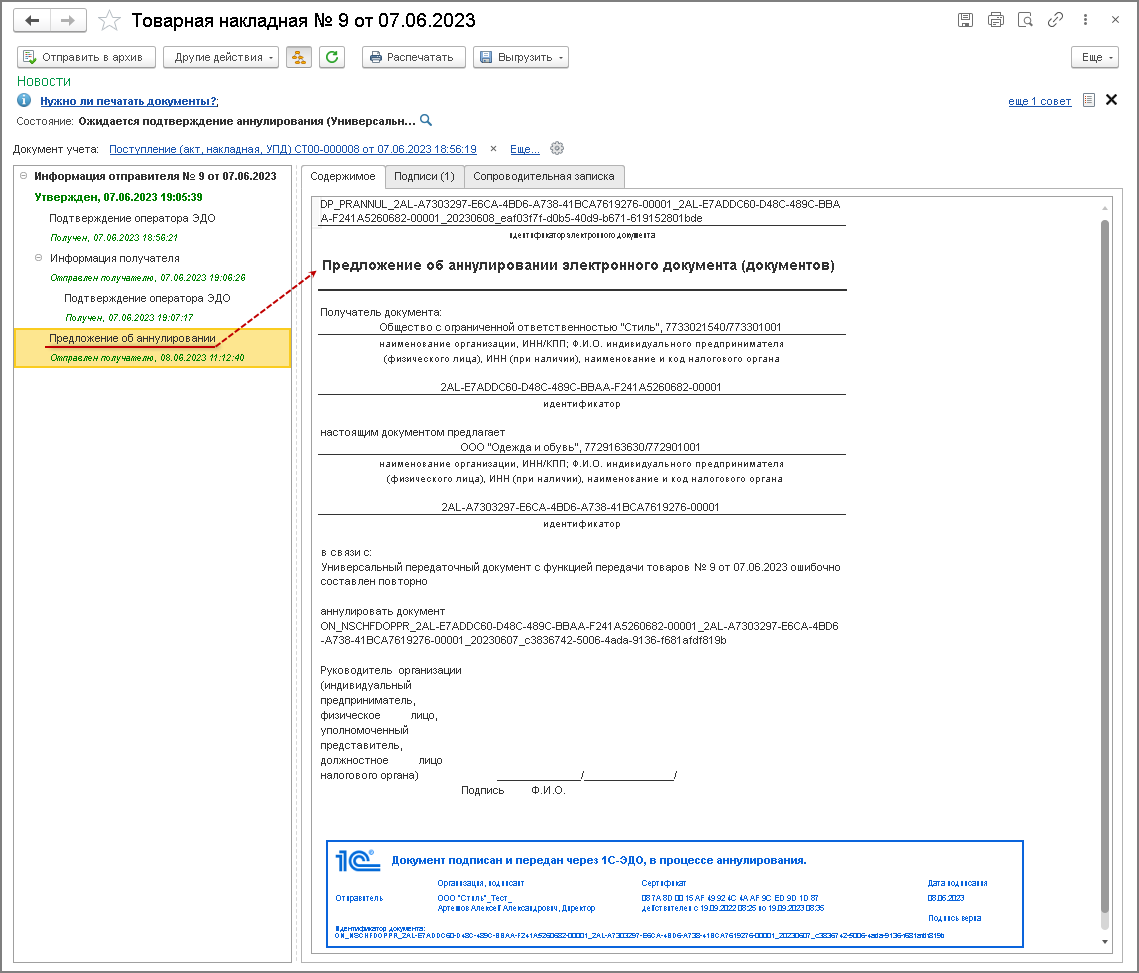Click the status text Утвержден, 07.06.2023 19:05:39
This screenshot has height=973, width=1139.
click(x=118, y=197)
